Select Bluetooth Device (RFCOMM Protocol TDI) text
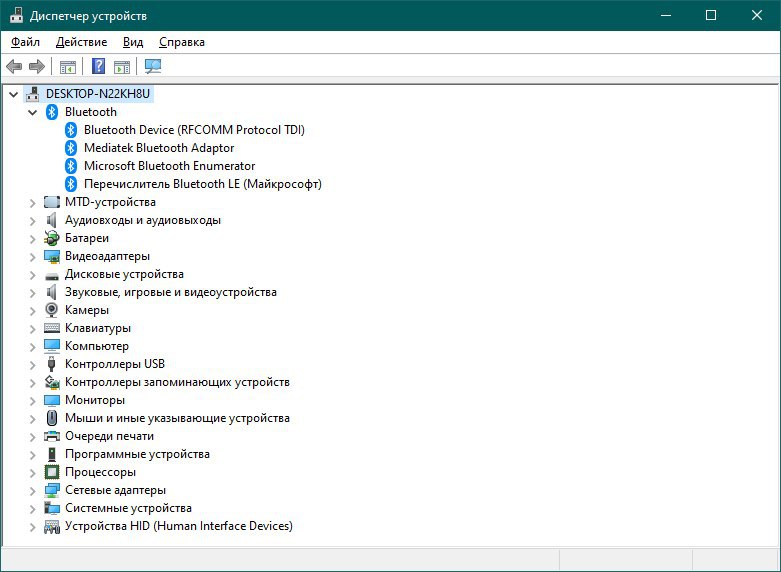 194,130
